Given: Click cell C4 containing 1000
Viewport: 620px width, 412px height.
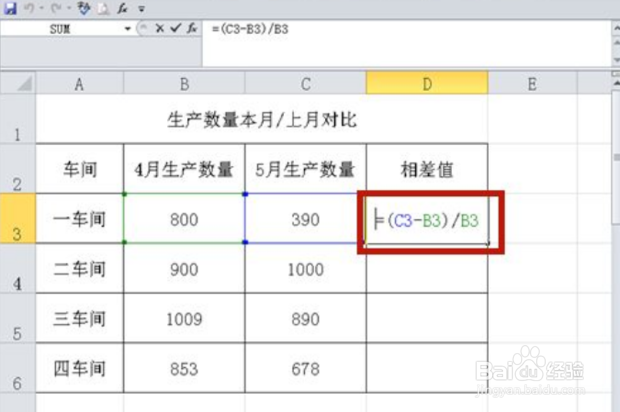Looking at the screenshot, I should pos(306,268).
